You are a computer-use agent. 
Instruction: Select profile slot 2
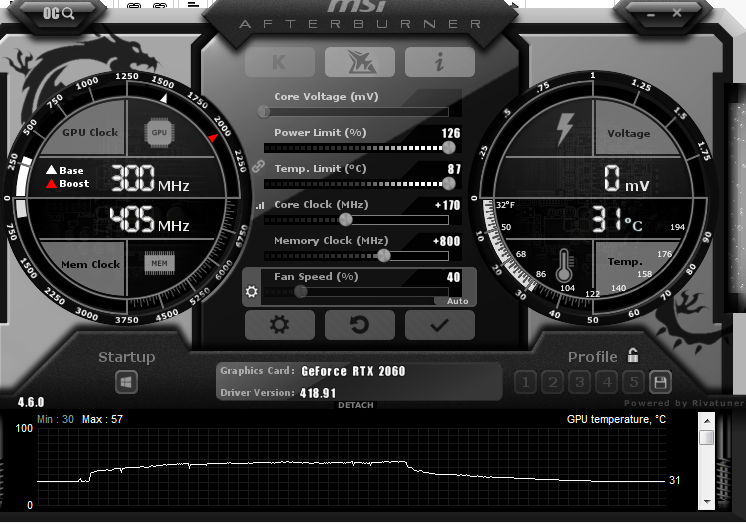pyautogui.click(x=552, y=382)
